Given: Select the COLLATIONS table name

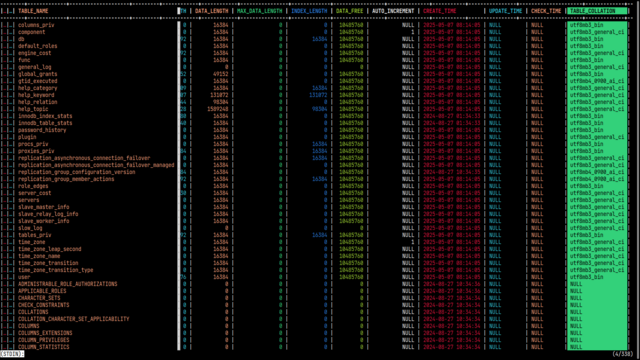Looking at the screenshot, I should click(33, 312).
